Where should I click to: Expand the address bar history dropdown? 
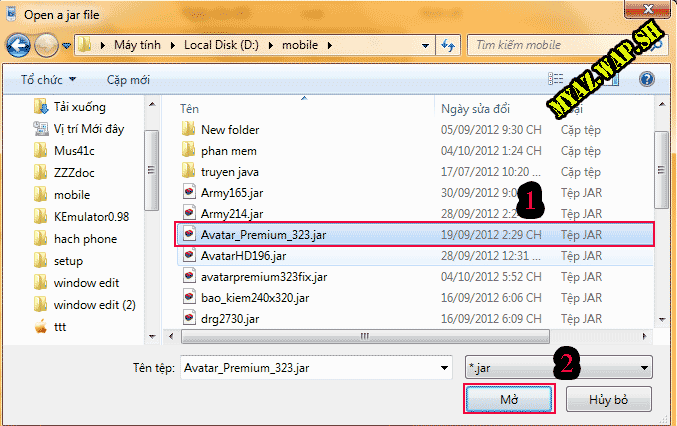[x=427, y=45]
